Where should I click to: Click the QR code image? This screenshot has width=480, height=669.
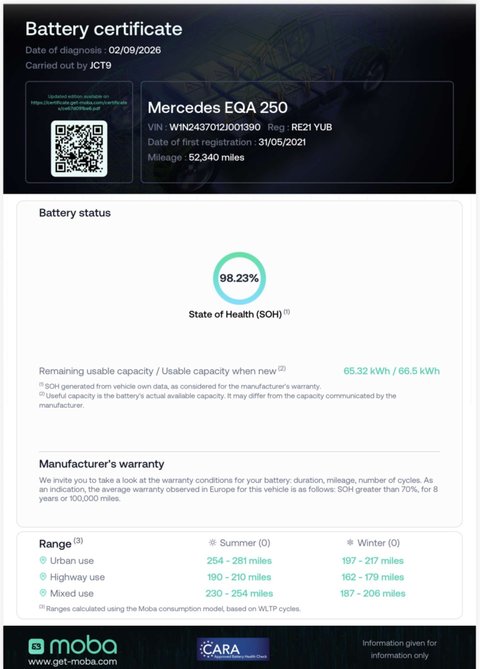(79, 148)
